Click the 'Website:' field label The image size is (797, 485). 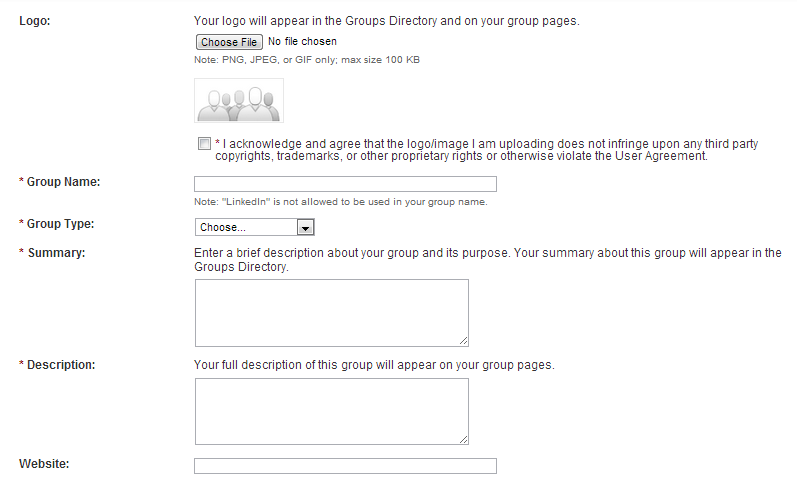pos(44,464)
